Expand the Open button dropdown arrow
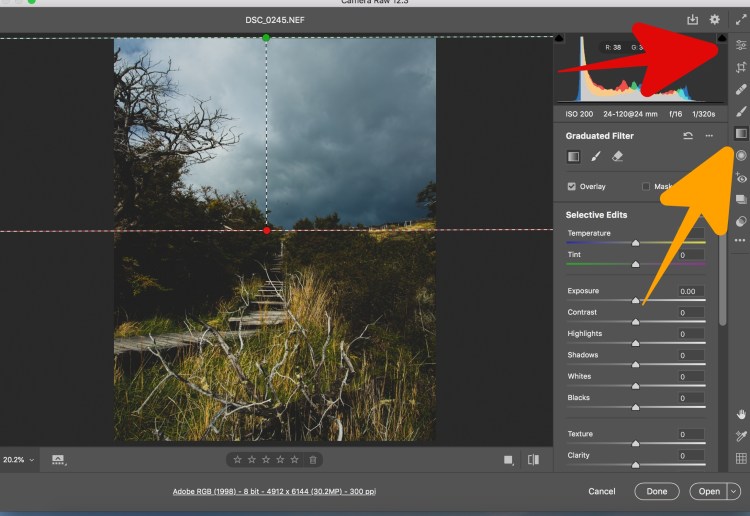 733,491
